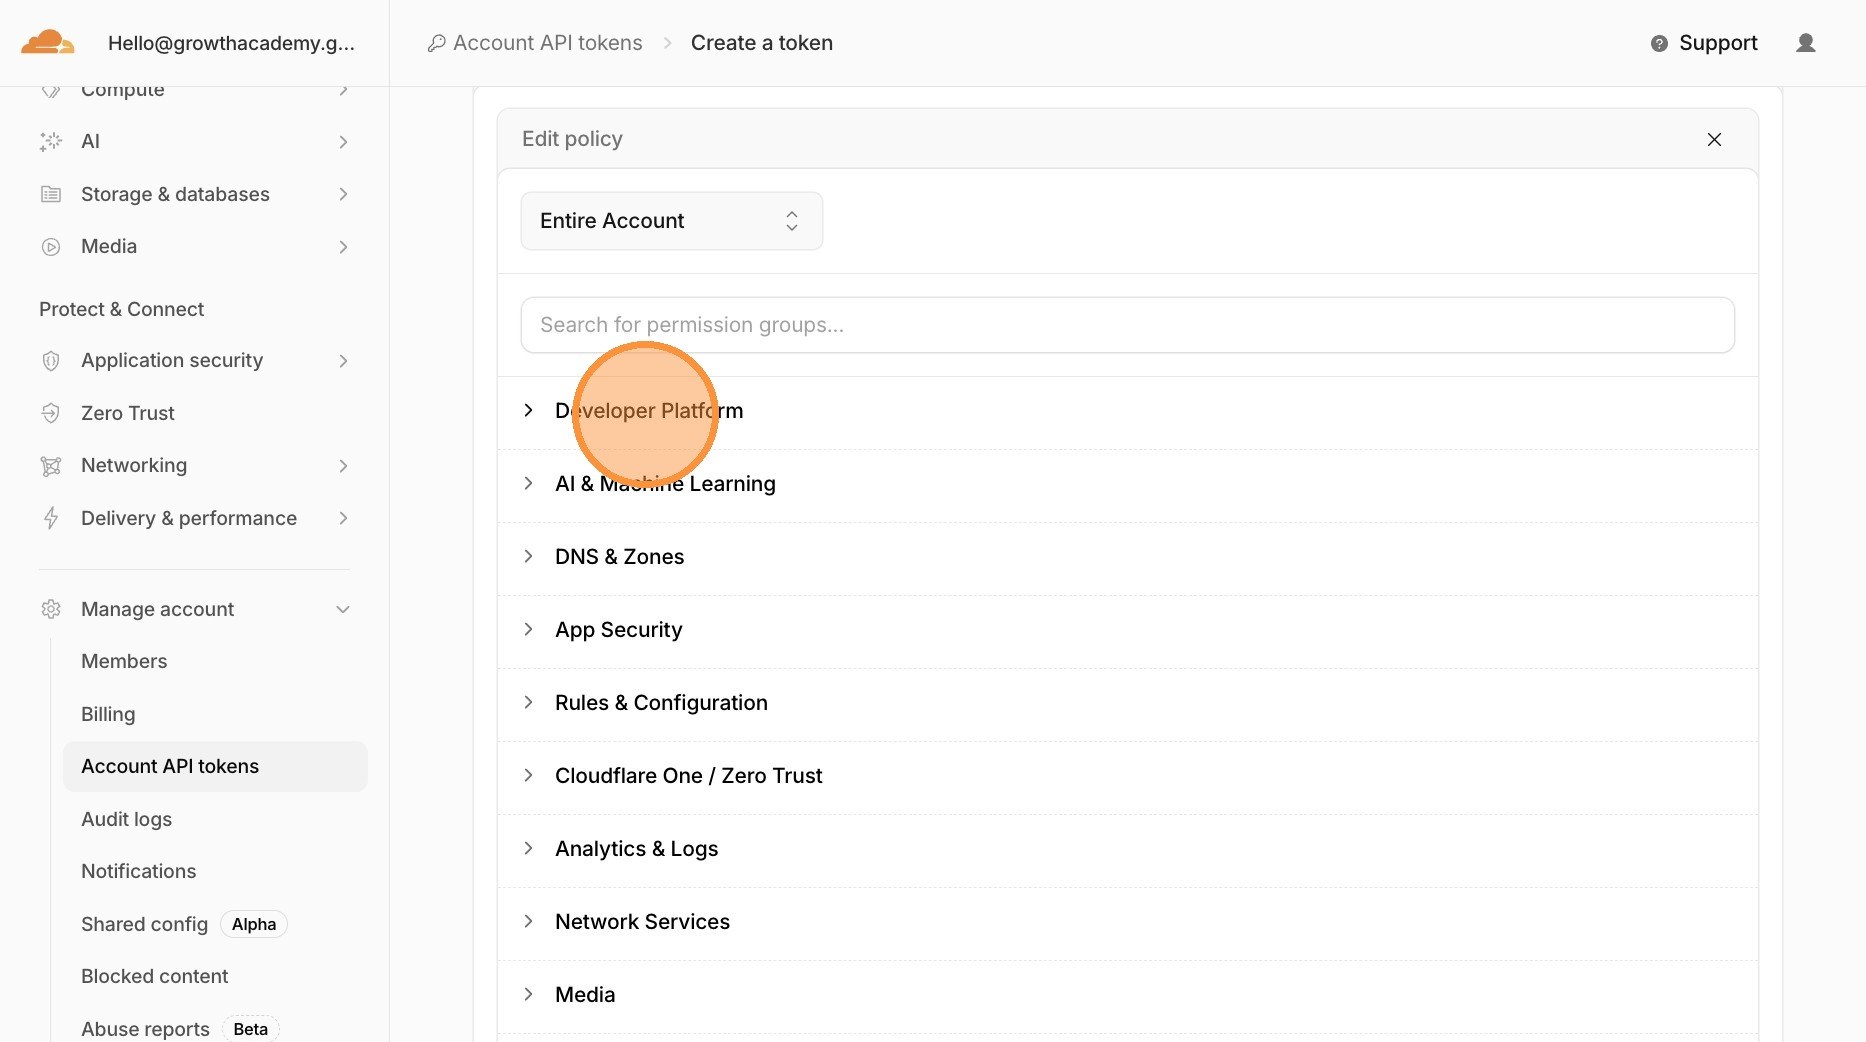1866x1042 pixels.
Task: Click the Edit policy heading
Action: pos(572,139)
